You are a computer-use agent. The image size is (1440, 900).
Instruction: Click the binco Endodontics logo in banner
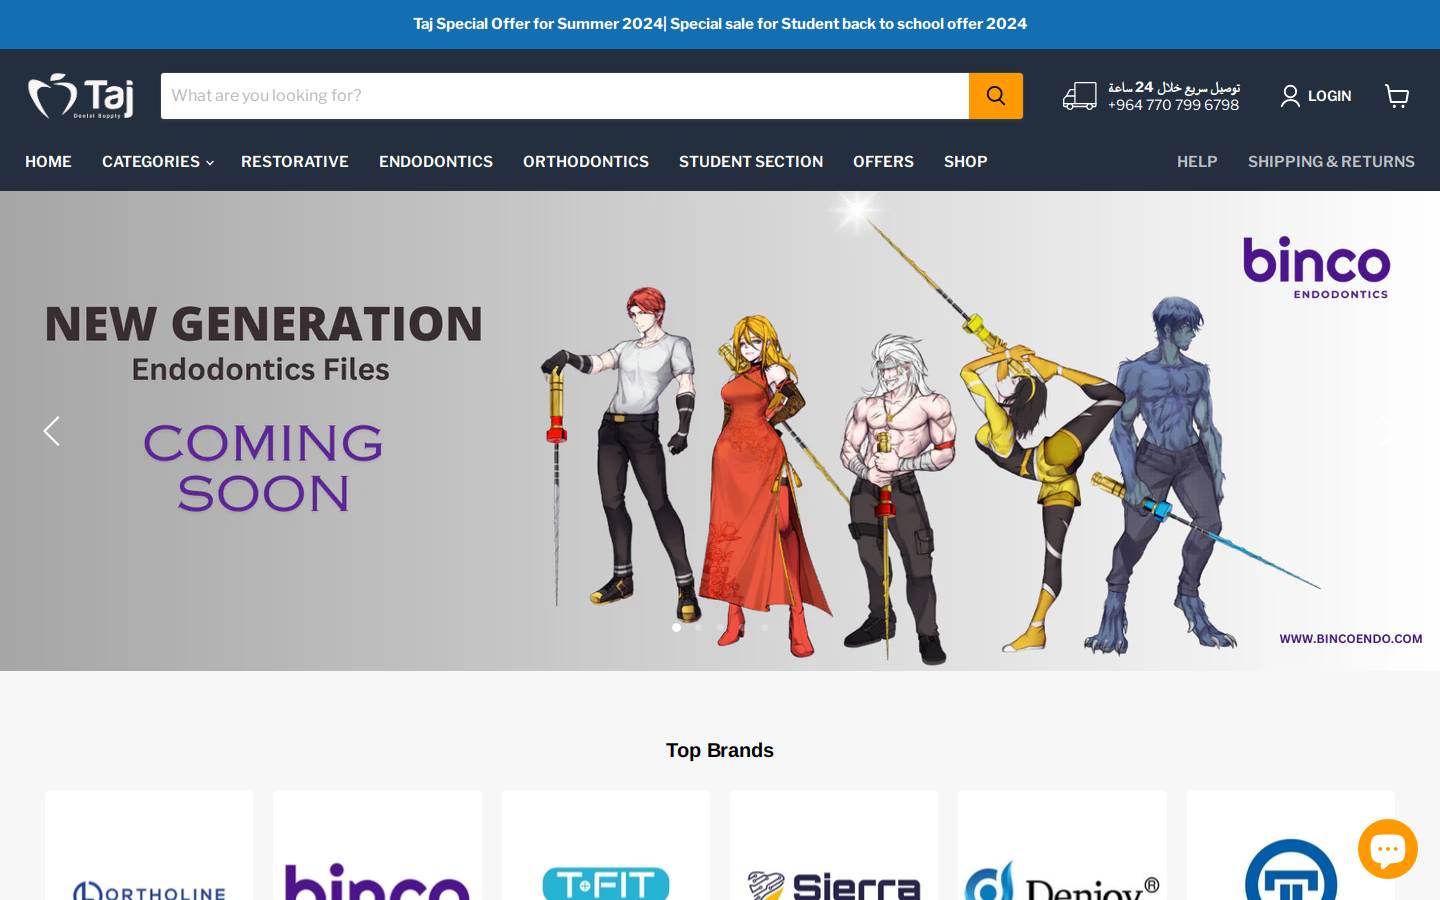1316,267
